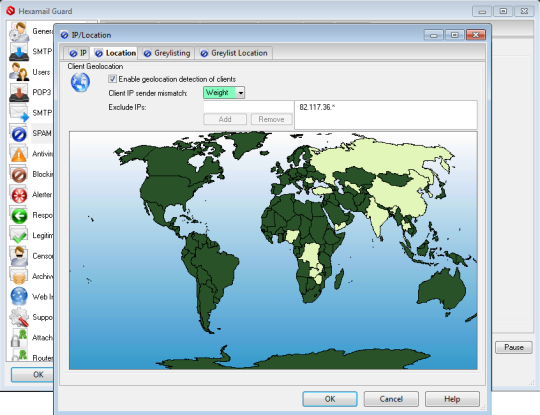Select Antarctica on the world map
Screen dimensions: 540x415
[310, 360]
